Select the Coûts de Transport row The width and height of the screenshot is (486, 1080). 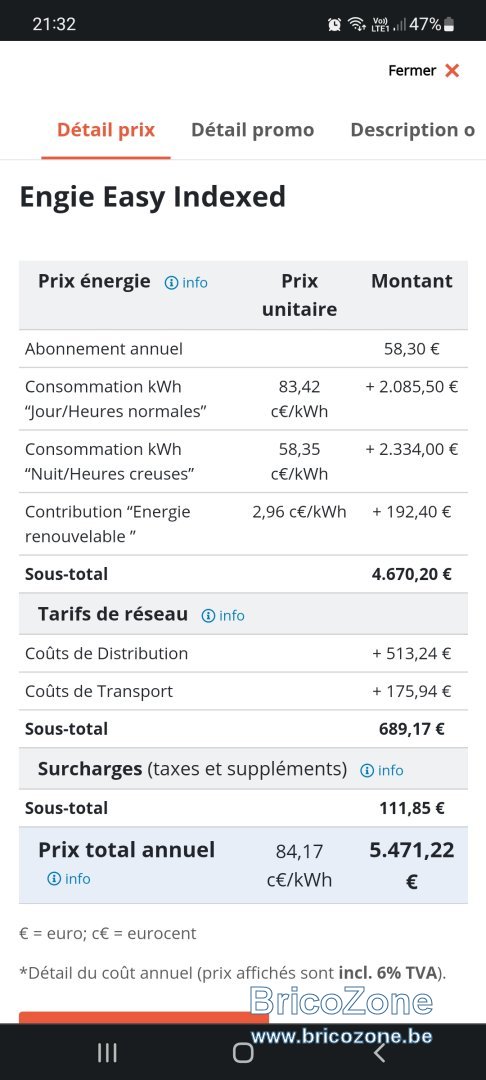tap(243, 691)
